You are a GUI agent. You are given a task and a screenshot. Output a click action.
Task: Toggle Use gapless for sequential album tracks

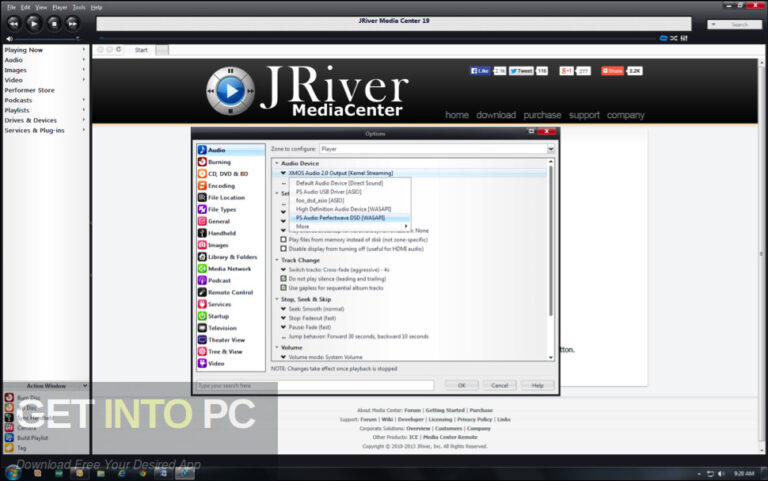pyautogui.click(x=283, y=288)
